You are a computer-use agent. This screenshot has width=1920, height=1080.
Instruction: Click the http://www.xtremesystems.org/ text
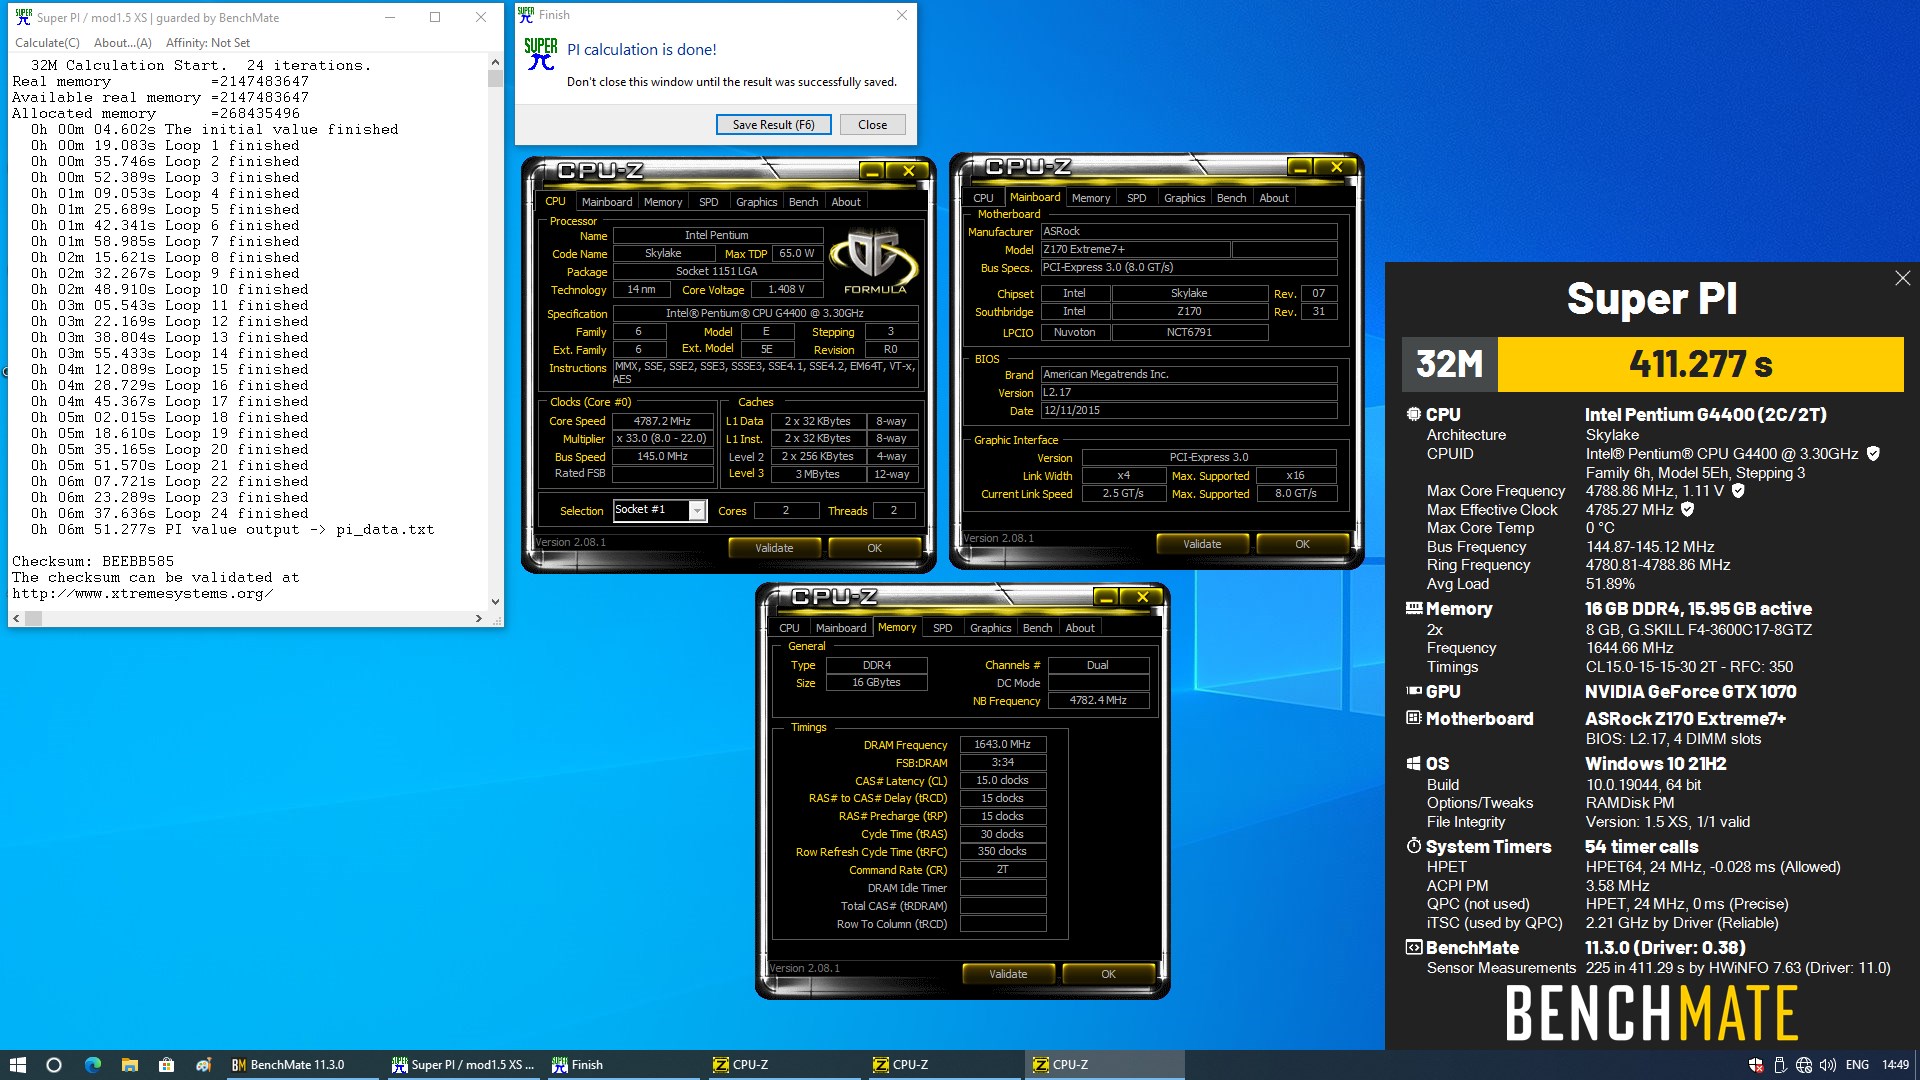click(143, 594)
